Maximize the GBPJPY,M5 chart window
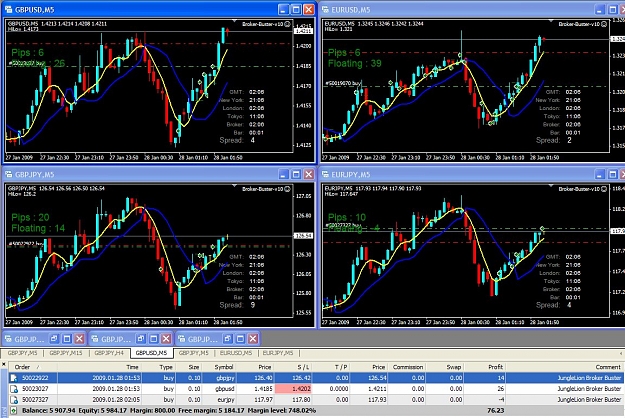 pyautogui.click(x=296, y=174)
